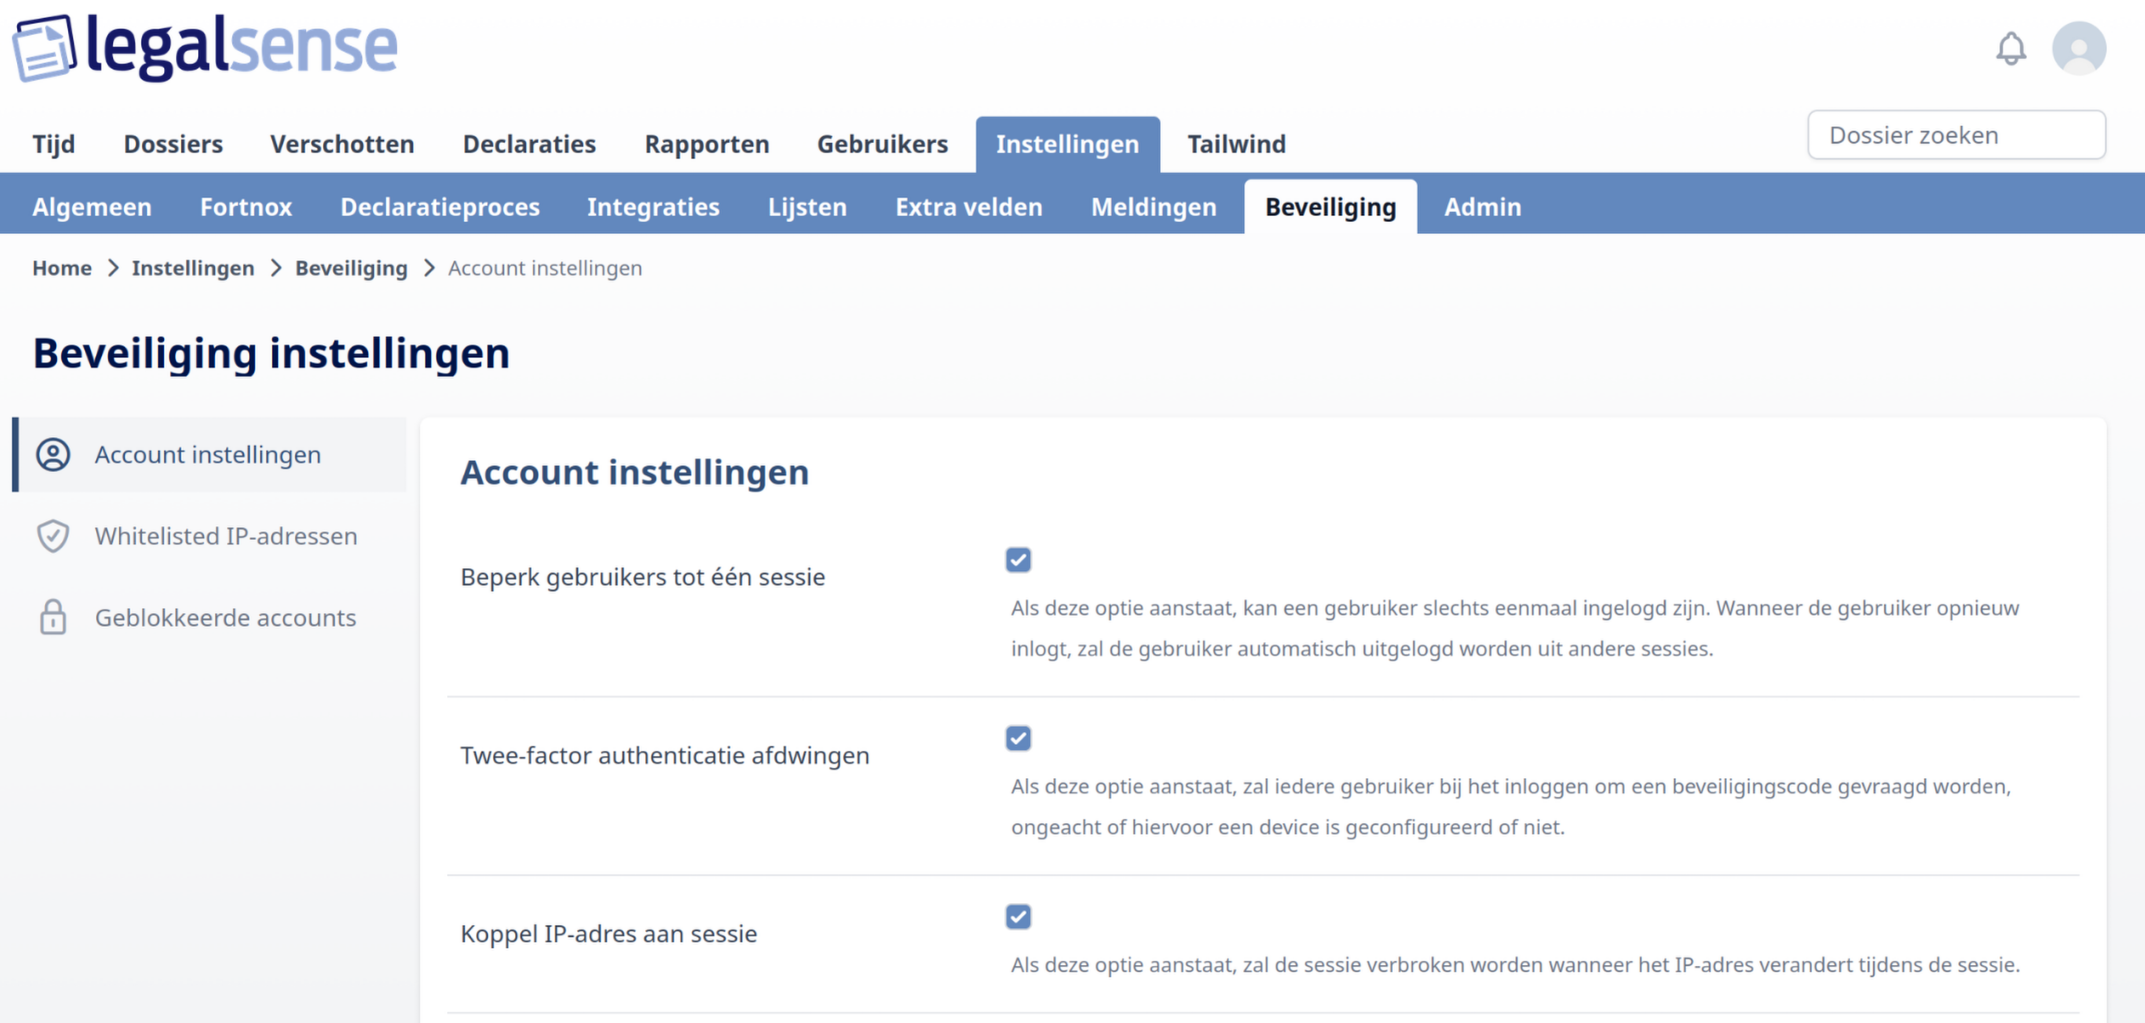Screen dimensions: 2145x1023
Task: Switch to Algemeen settings subtab
Action: click(x=92, y=207)
